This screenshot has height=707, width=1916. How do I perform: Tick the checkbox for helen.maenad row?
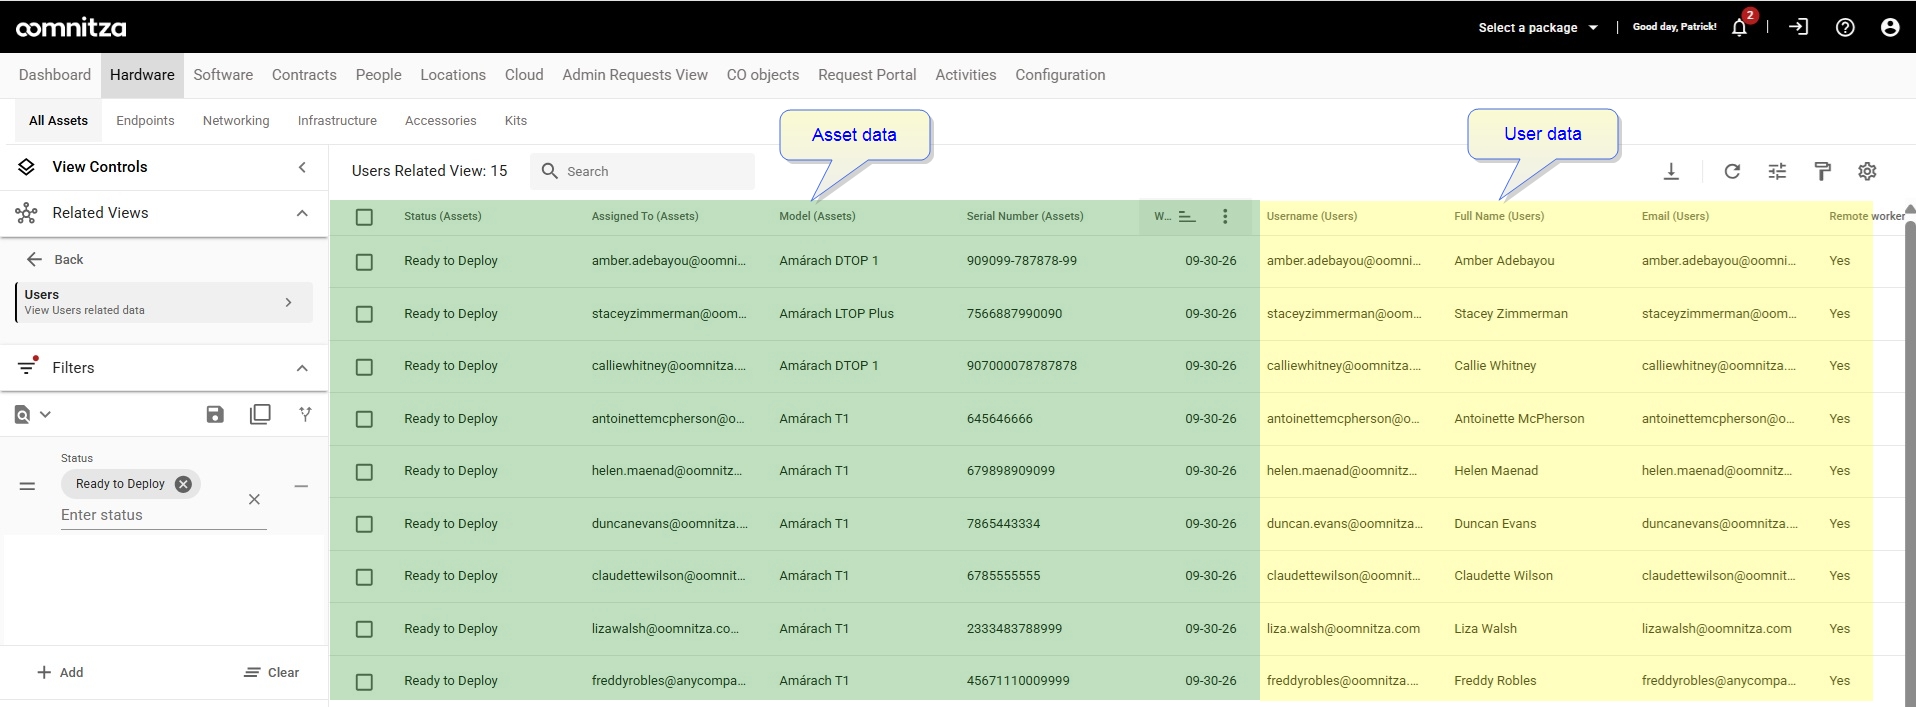coord(364,472)
